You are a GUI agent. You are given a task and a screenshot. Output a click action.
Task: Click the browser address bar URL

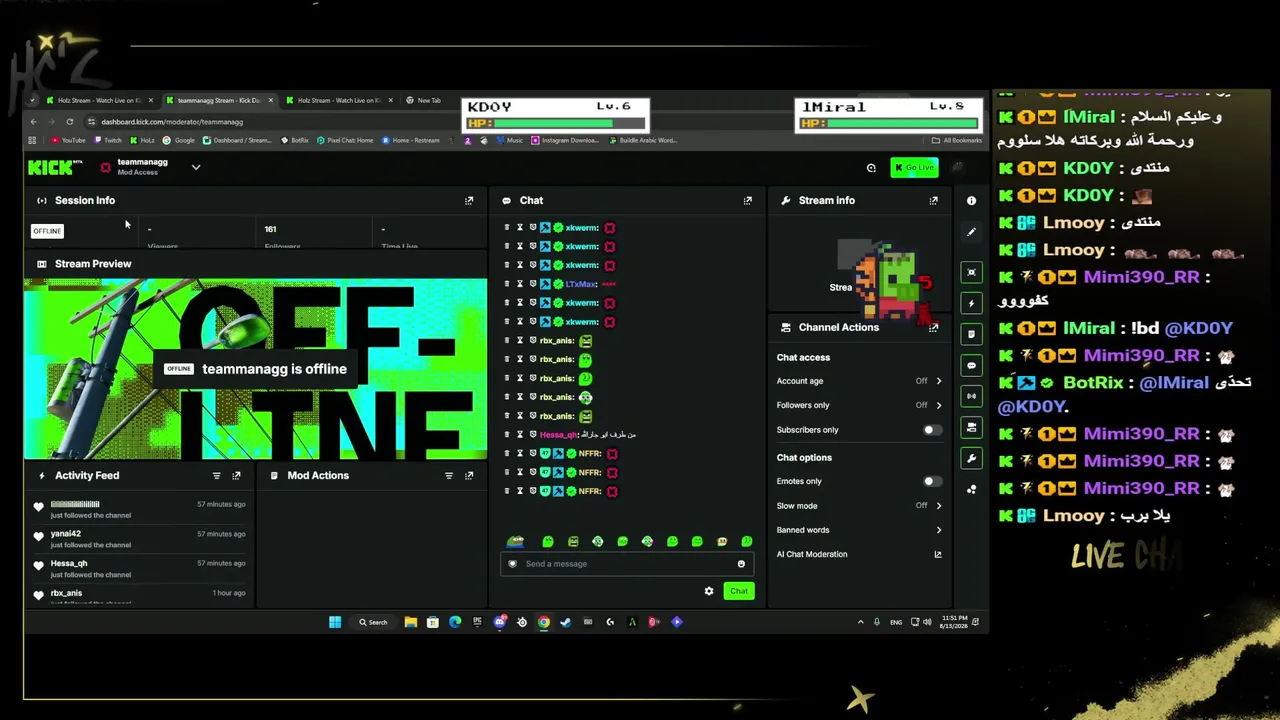[x=172, y=122]
